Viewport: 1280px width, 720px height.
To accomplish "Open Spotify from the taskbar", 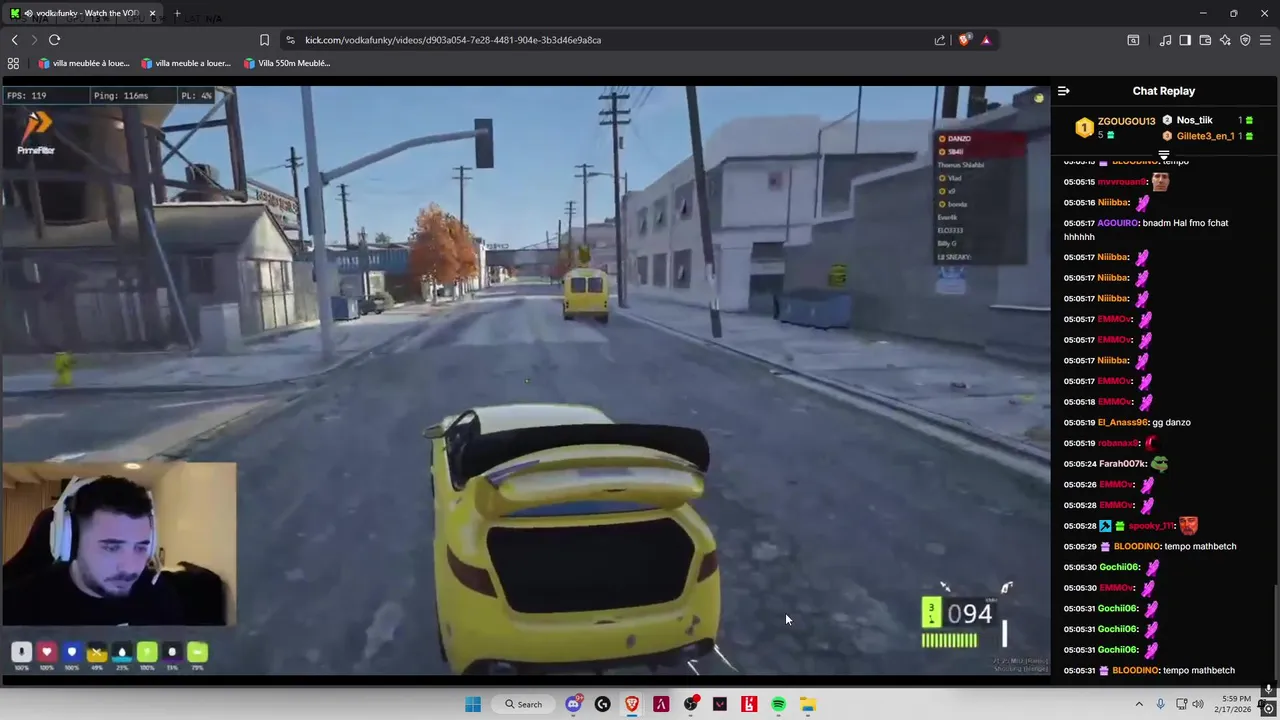I will click(778, 704).
